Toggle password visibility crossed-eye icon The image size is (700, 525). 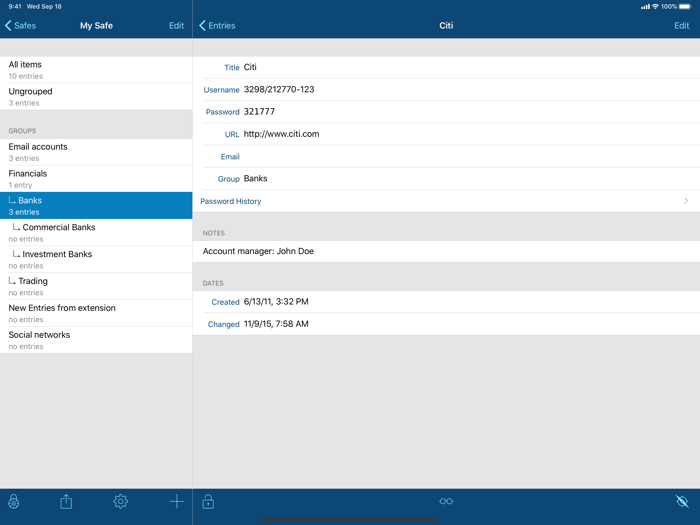click(682, 501)
